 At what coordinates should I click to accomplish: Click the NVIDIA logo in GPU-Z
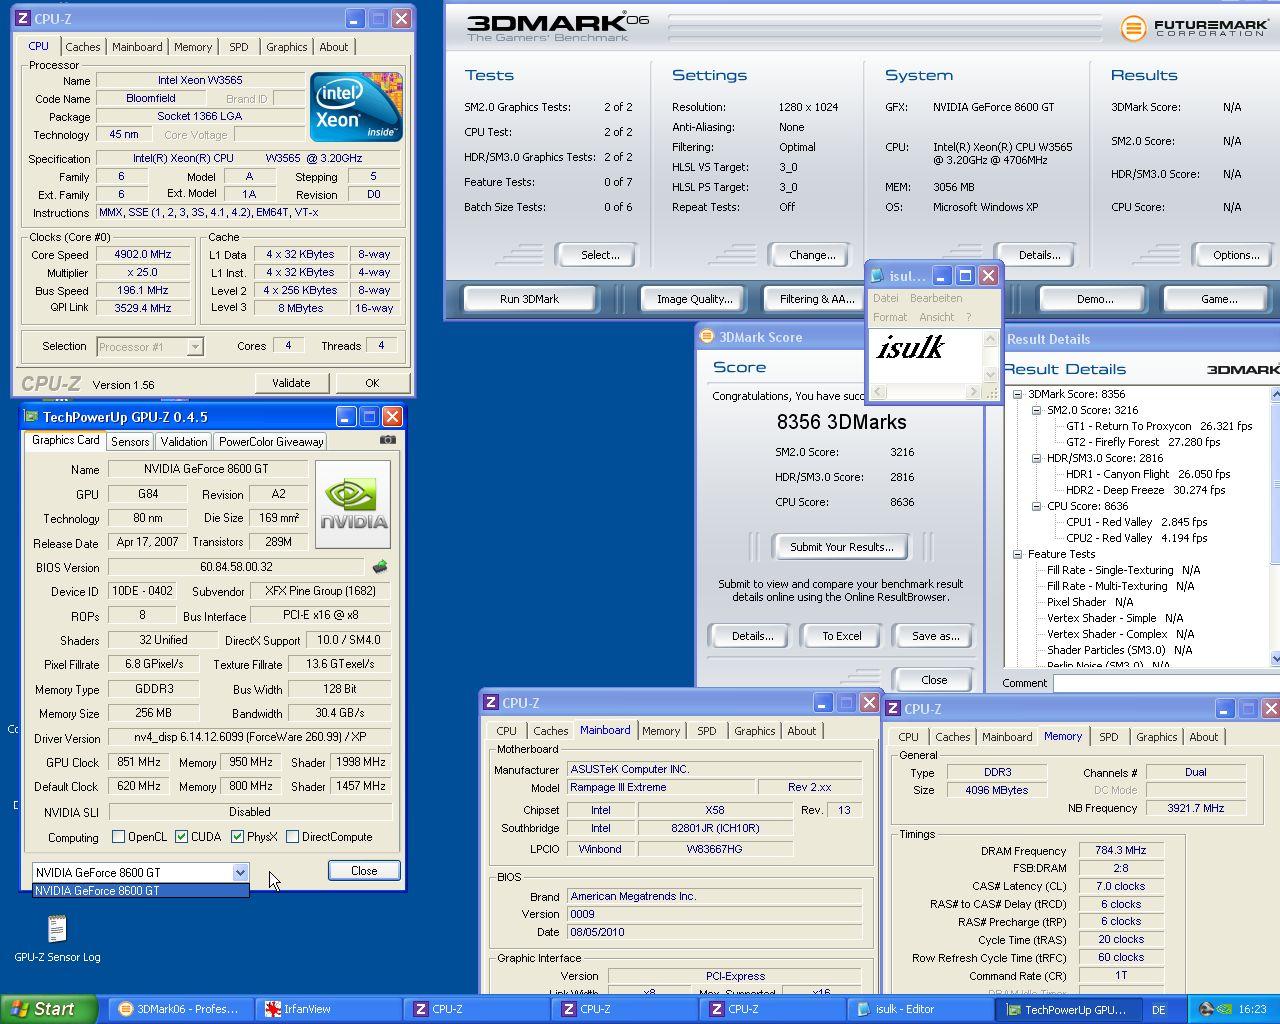point(353,505)
